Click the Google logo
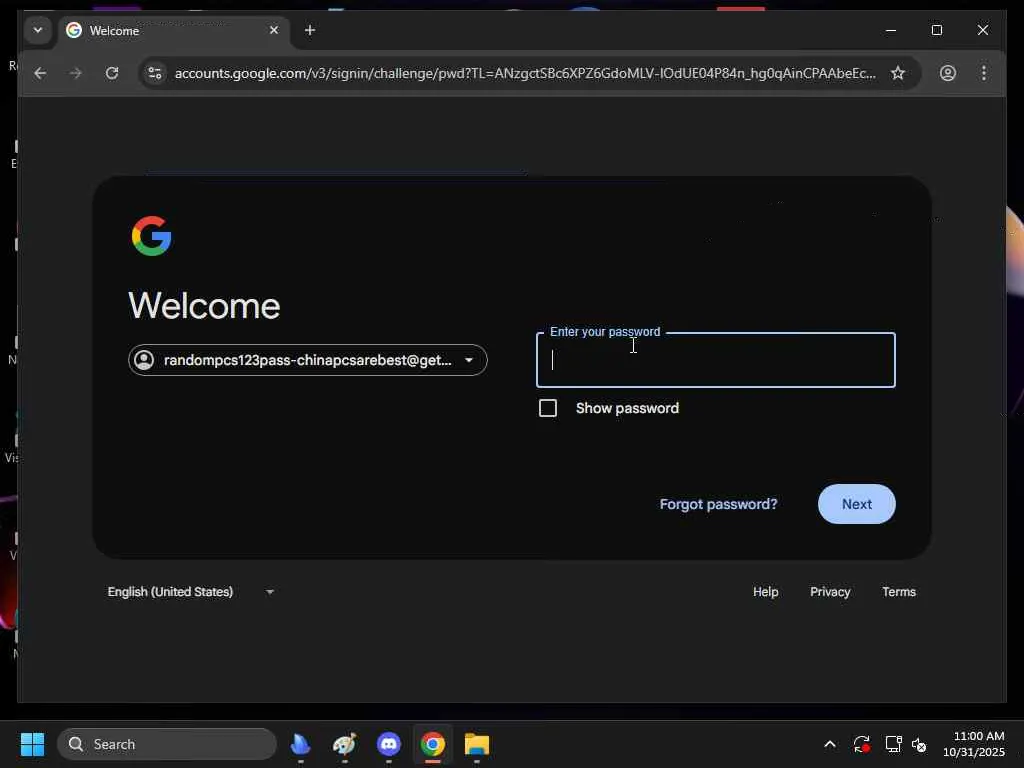 click(x=152, y=236)
